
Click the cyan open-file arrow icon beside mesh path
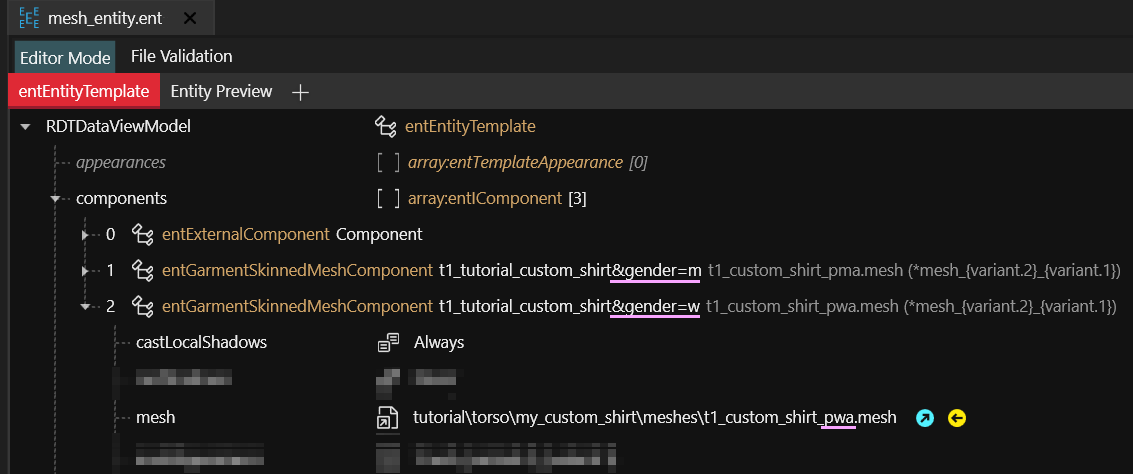[925, 418]
